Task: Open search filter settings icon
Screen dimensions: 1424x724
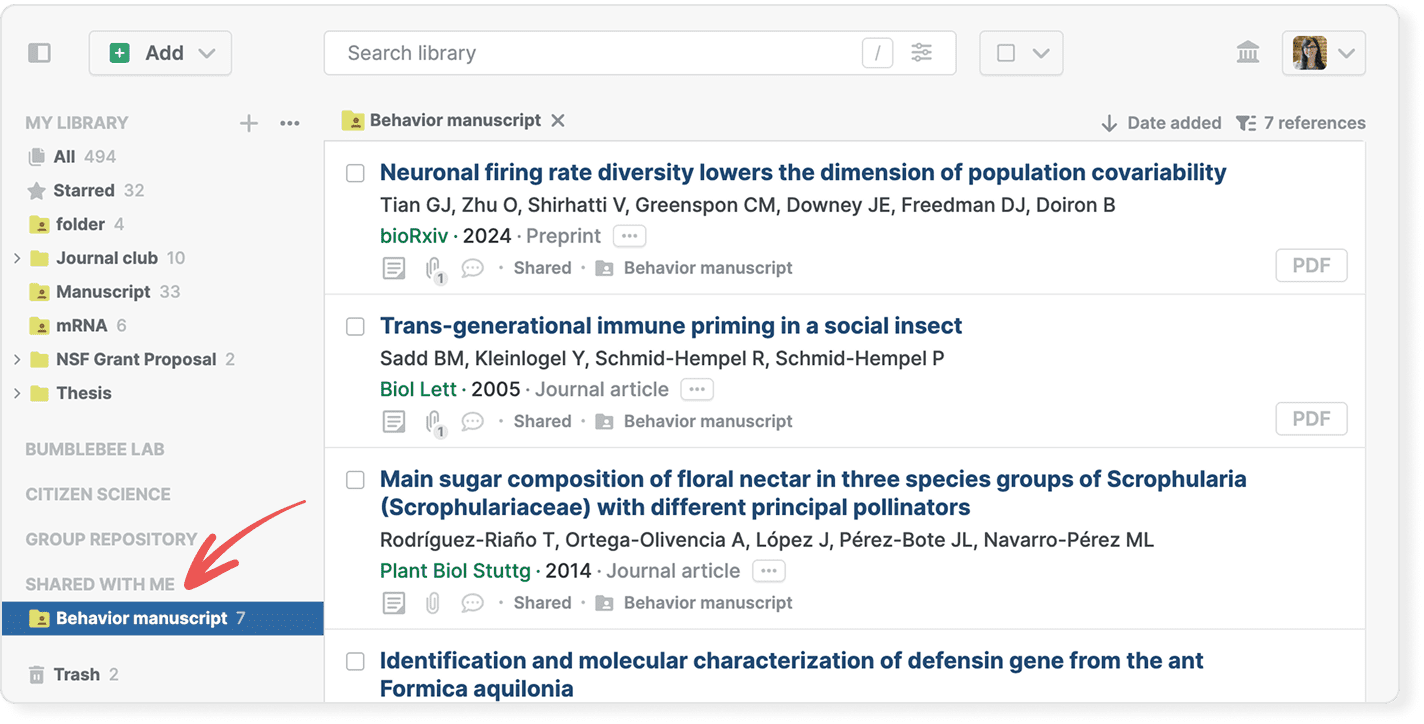Action: coord(921,53)
